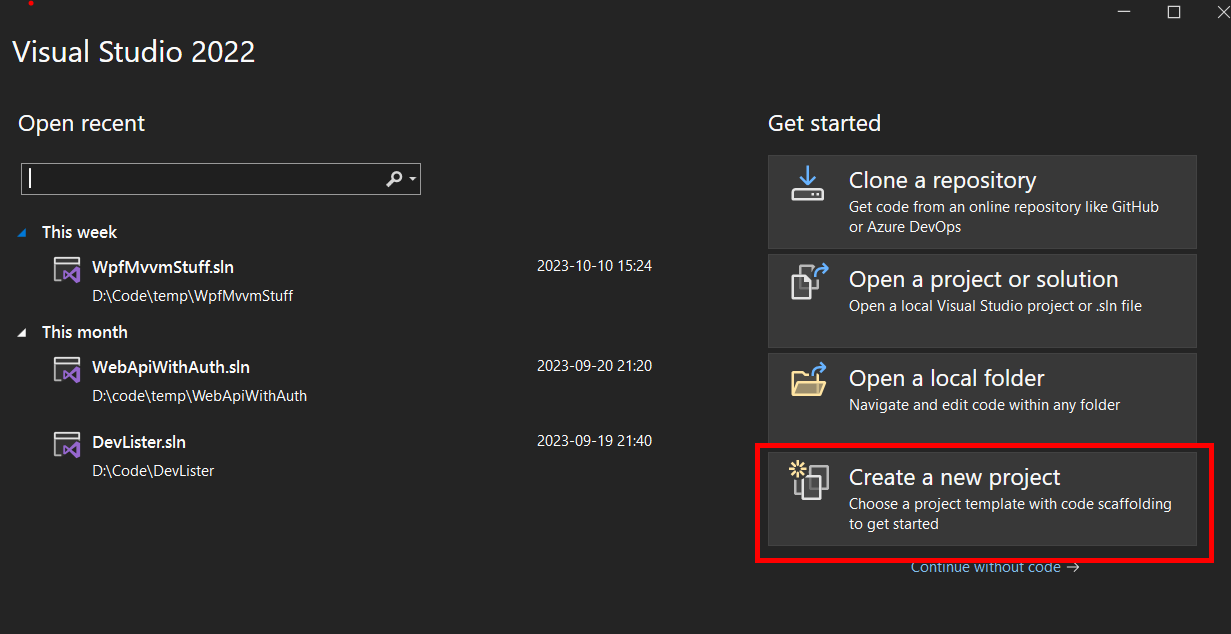This screenshot has height=634, width=1231.
Task: Click the WebApiWithAuth.sln solution icon
Action: tap(67, 370)
